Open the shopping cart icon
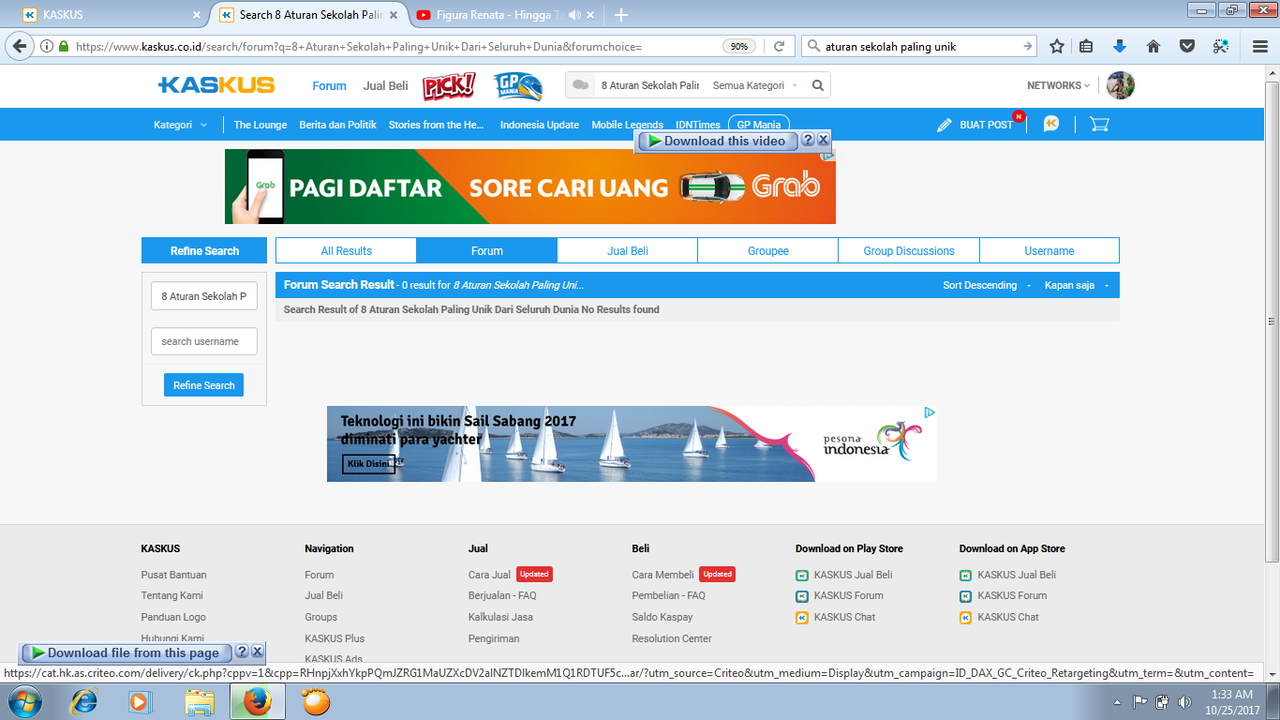The width and height of the screenshot is (1280, 720). 1099,124
